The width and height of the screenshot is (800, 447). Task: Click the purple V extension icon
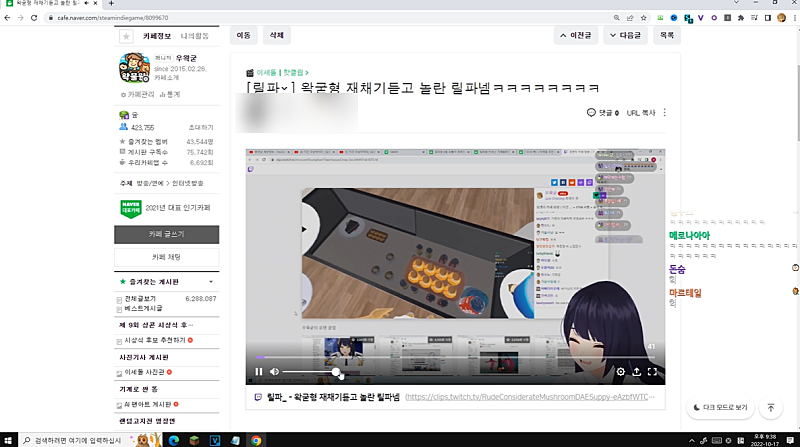701,18
